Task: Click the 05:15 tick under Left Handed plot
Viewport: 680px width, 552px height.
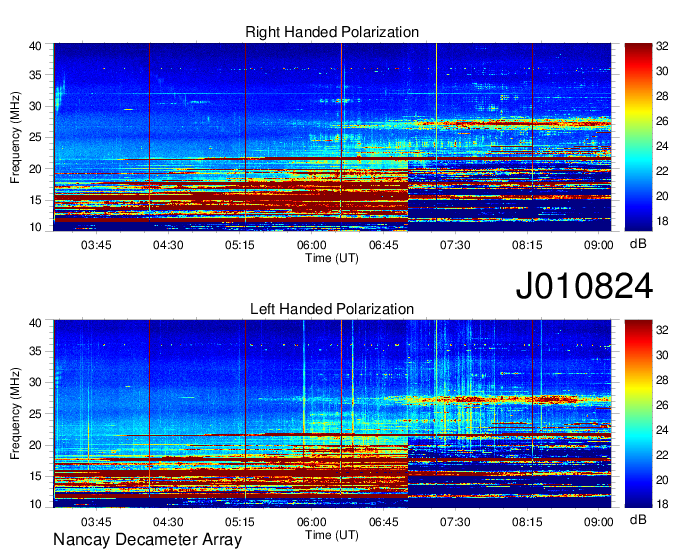Action: click(x=240, y=522)
